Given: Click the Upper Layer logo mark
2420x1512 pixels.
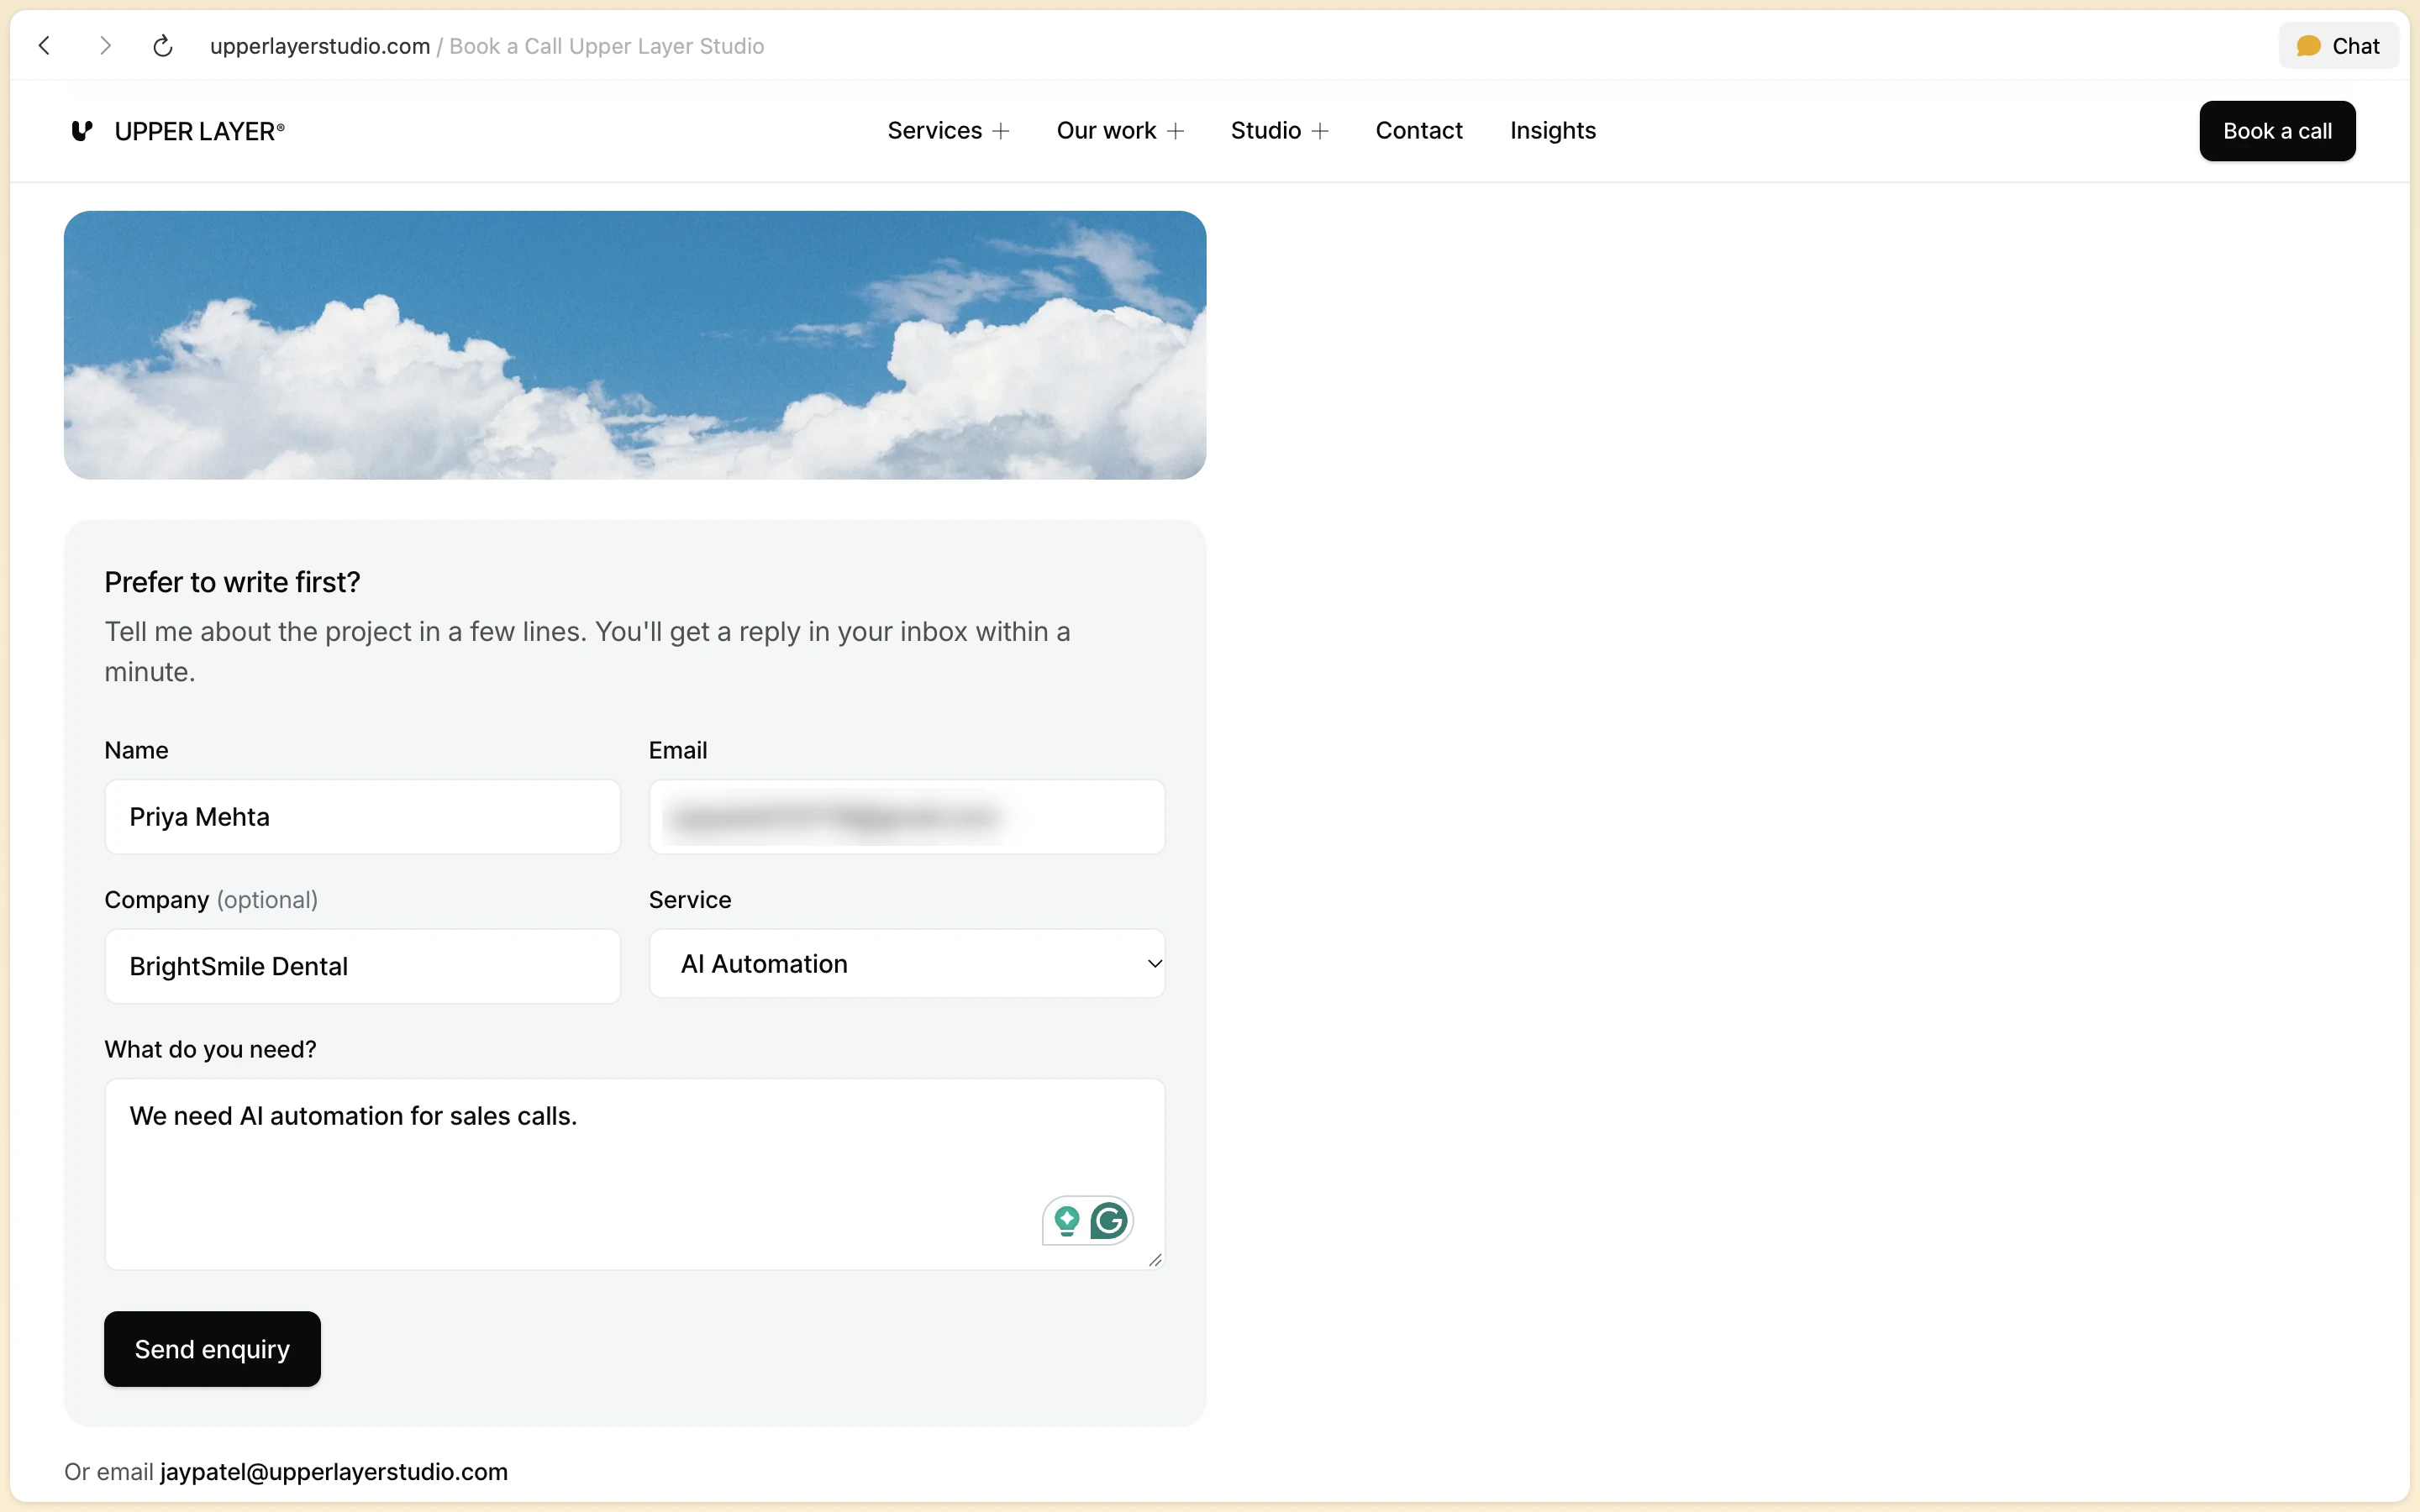Looking at the screenshot, I should [82, 131].
